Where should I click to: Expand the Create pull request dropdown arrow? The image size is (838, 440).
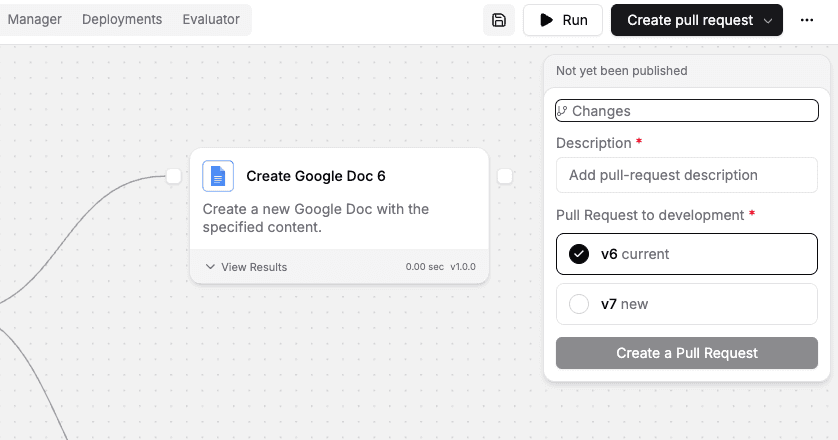(x=768, y=20)
